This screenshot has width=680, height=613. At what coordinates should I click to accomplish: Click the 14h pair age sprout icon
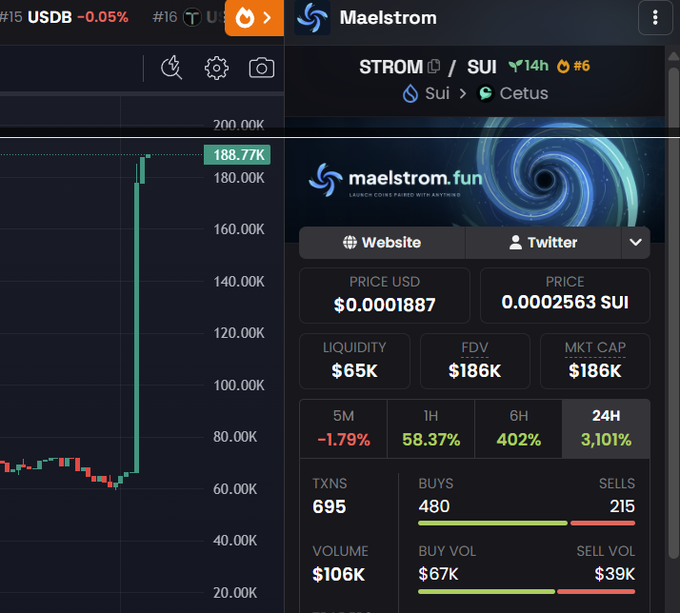tap(515, 66)
